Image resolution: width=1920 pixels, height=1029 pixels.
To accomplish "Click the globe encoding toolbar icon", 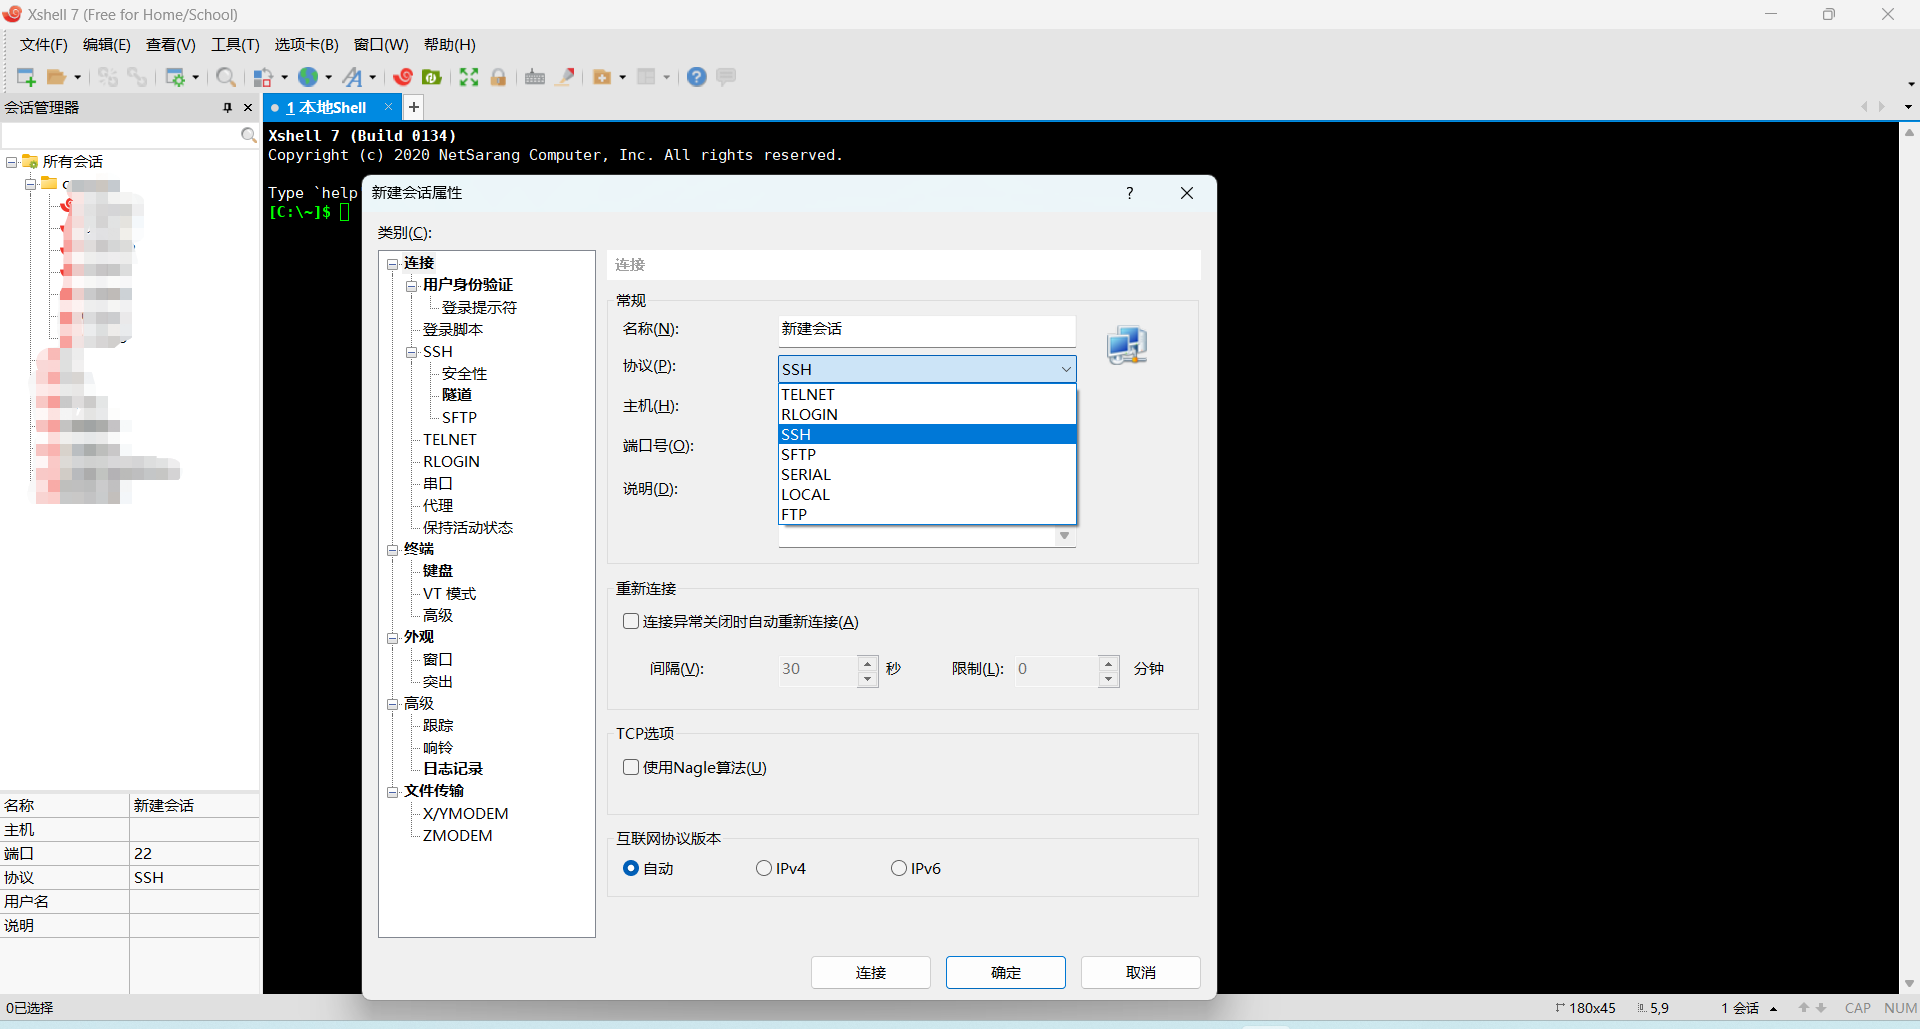I will click(308, 77).
